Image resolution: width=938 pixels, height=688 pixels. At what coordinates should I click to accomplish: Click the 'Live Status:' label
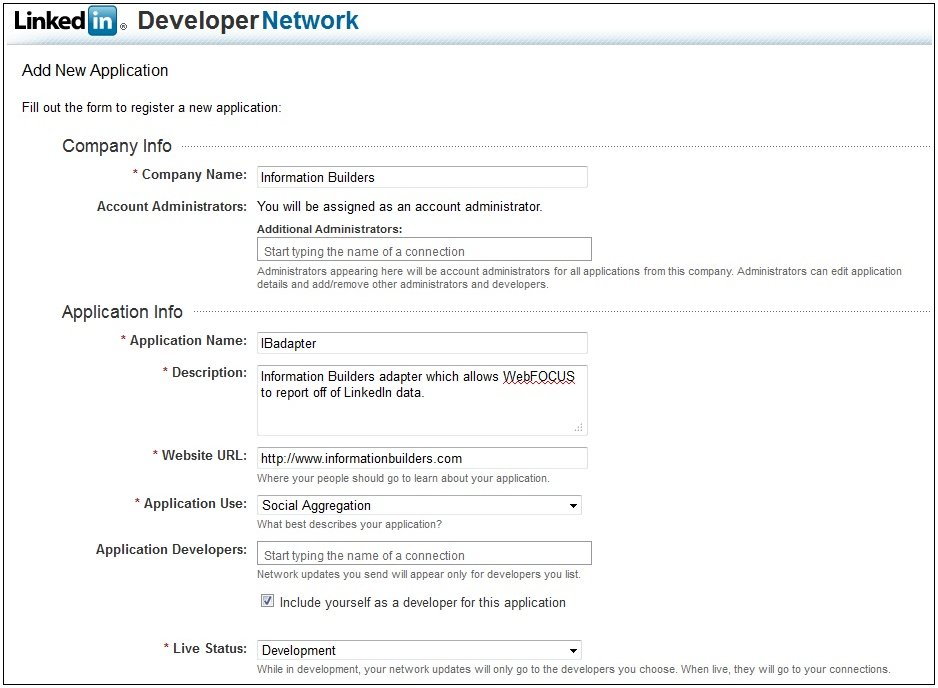tap(209, 649)
